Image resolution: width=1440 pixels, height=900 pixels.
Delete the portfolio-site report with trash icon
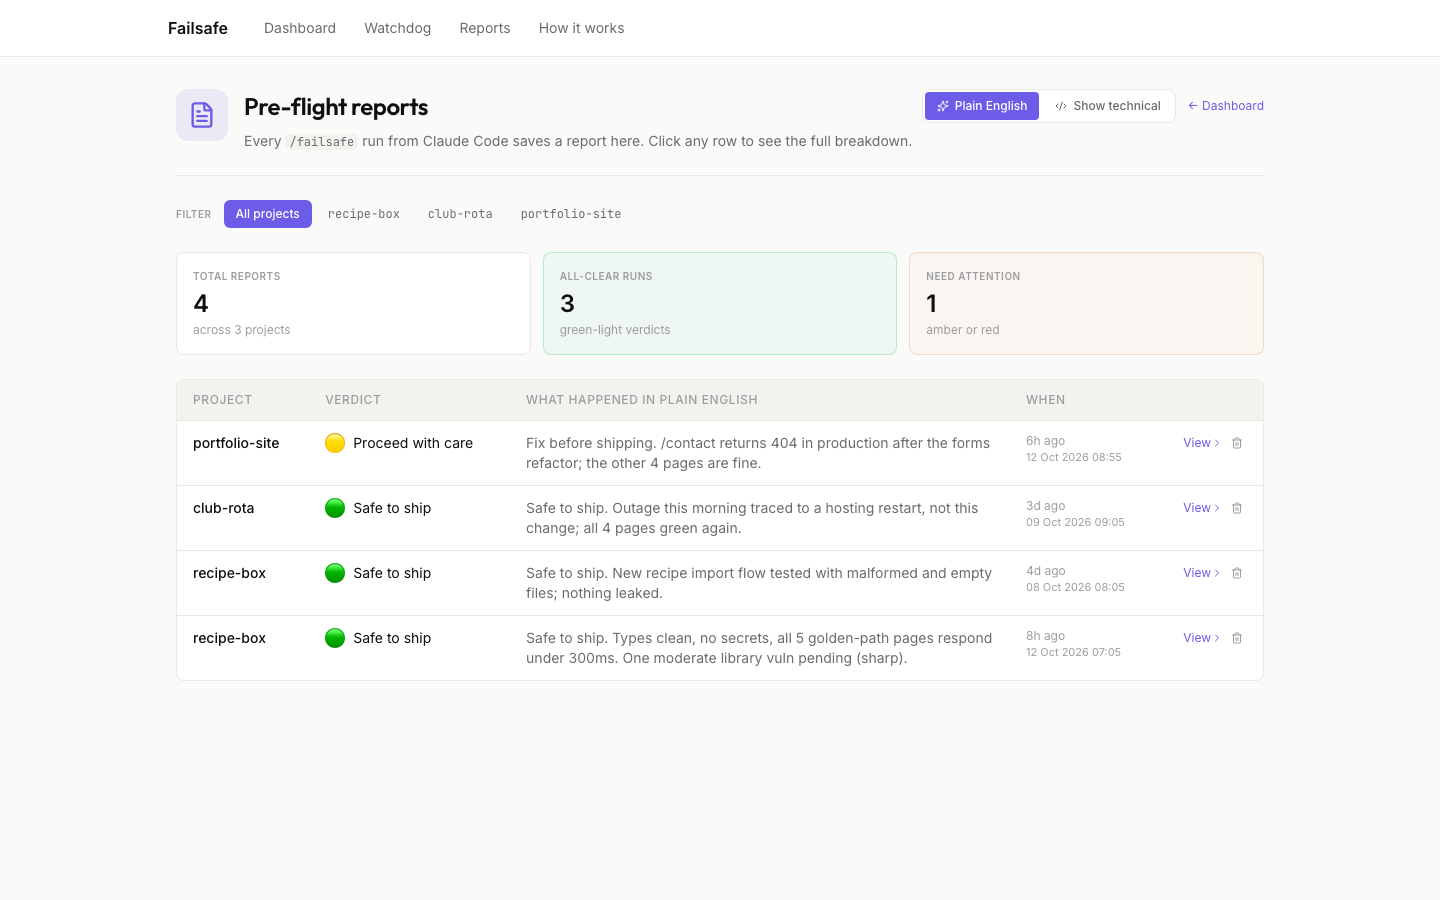coord(1237,443)
